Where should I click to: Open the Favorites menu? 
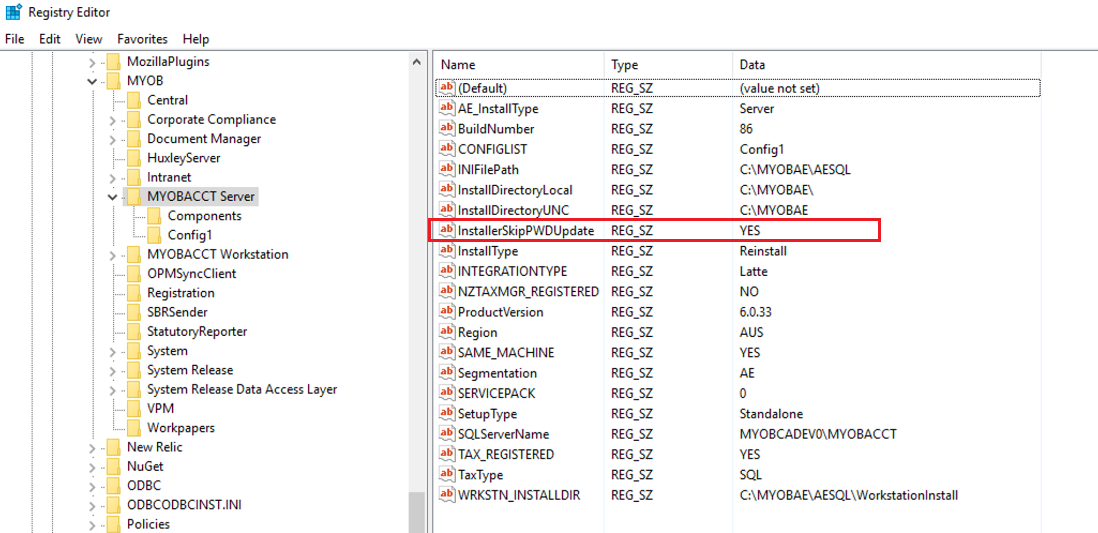coord(142,39)
